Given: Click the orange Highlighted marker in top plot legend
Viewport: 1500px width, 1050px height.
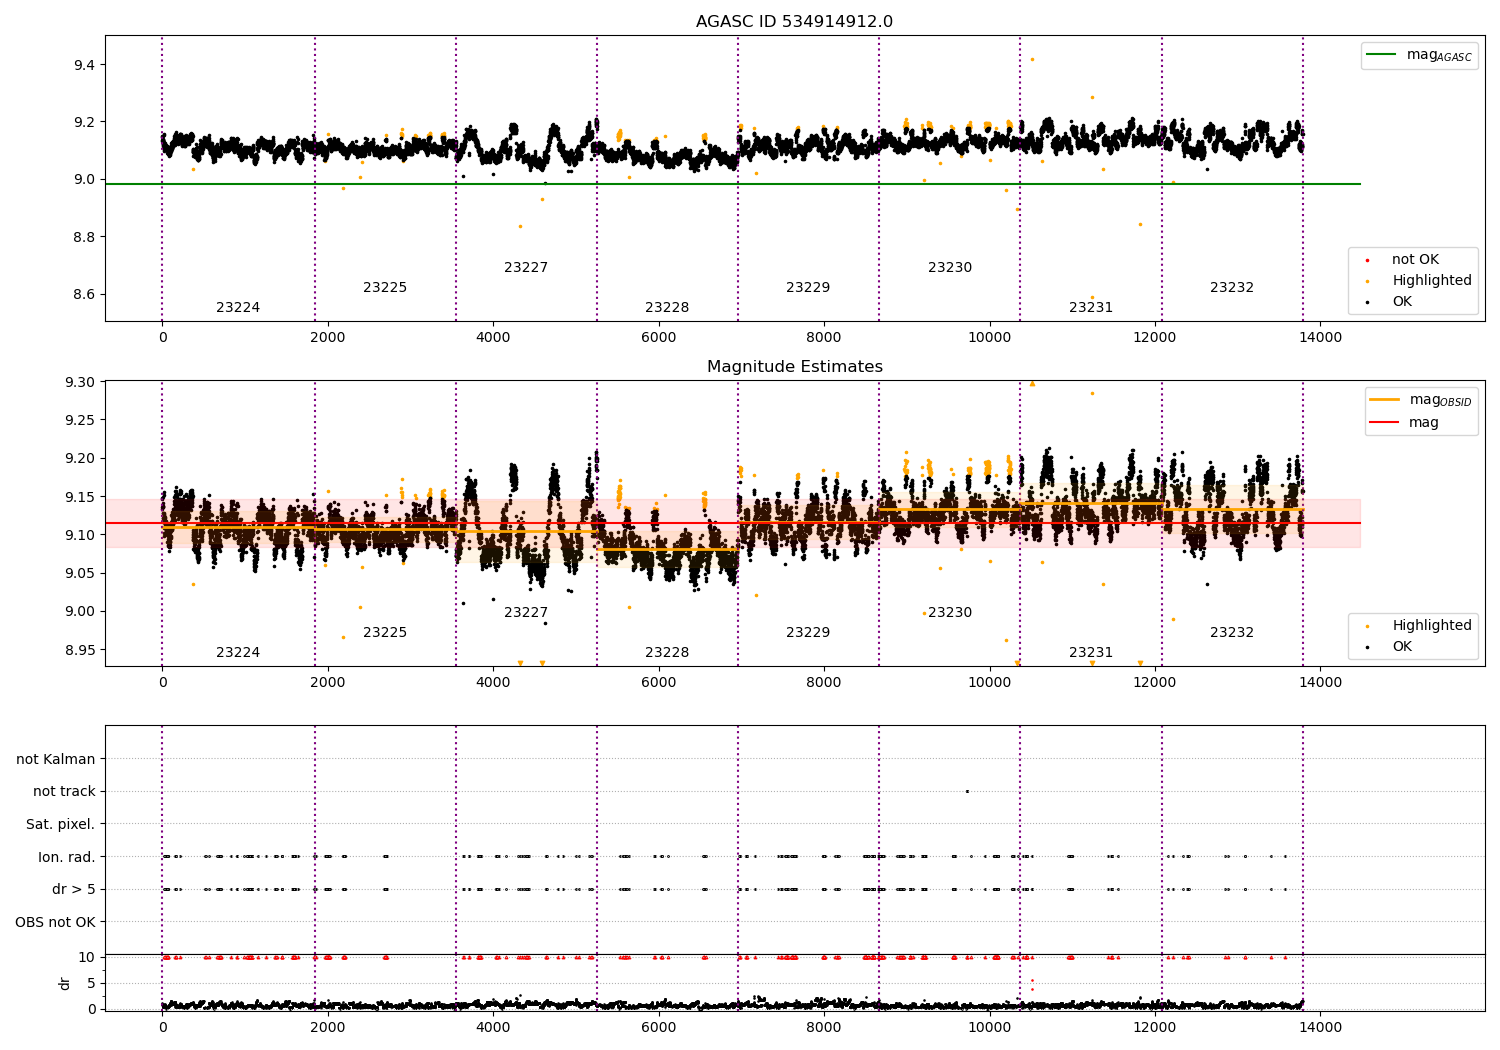Looking at the screenshot, I should click(x=1368, y=281).
